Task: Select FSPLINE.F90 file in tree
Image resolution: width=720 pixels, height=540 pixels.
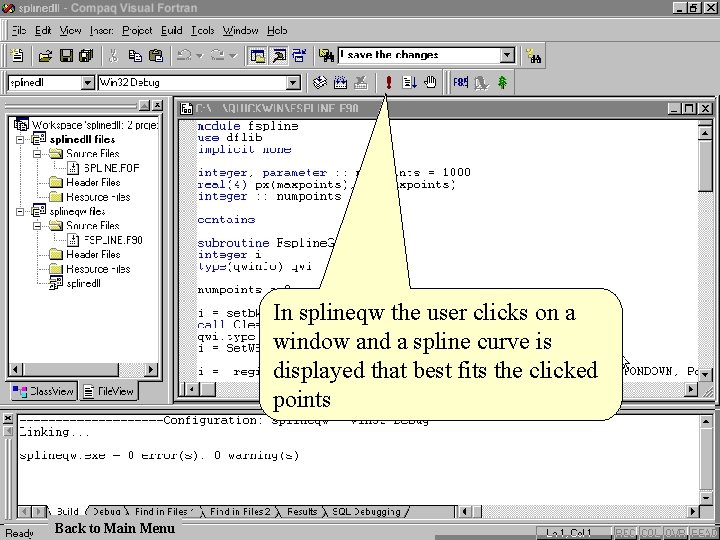Action: pyautogui.click(x=113, y=240)
